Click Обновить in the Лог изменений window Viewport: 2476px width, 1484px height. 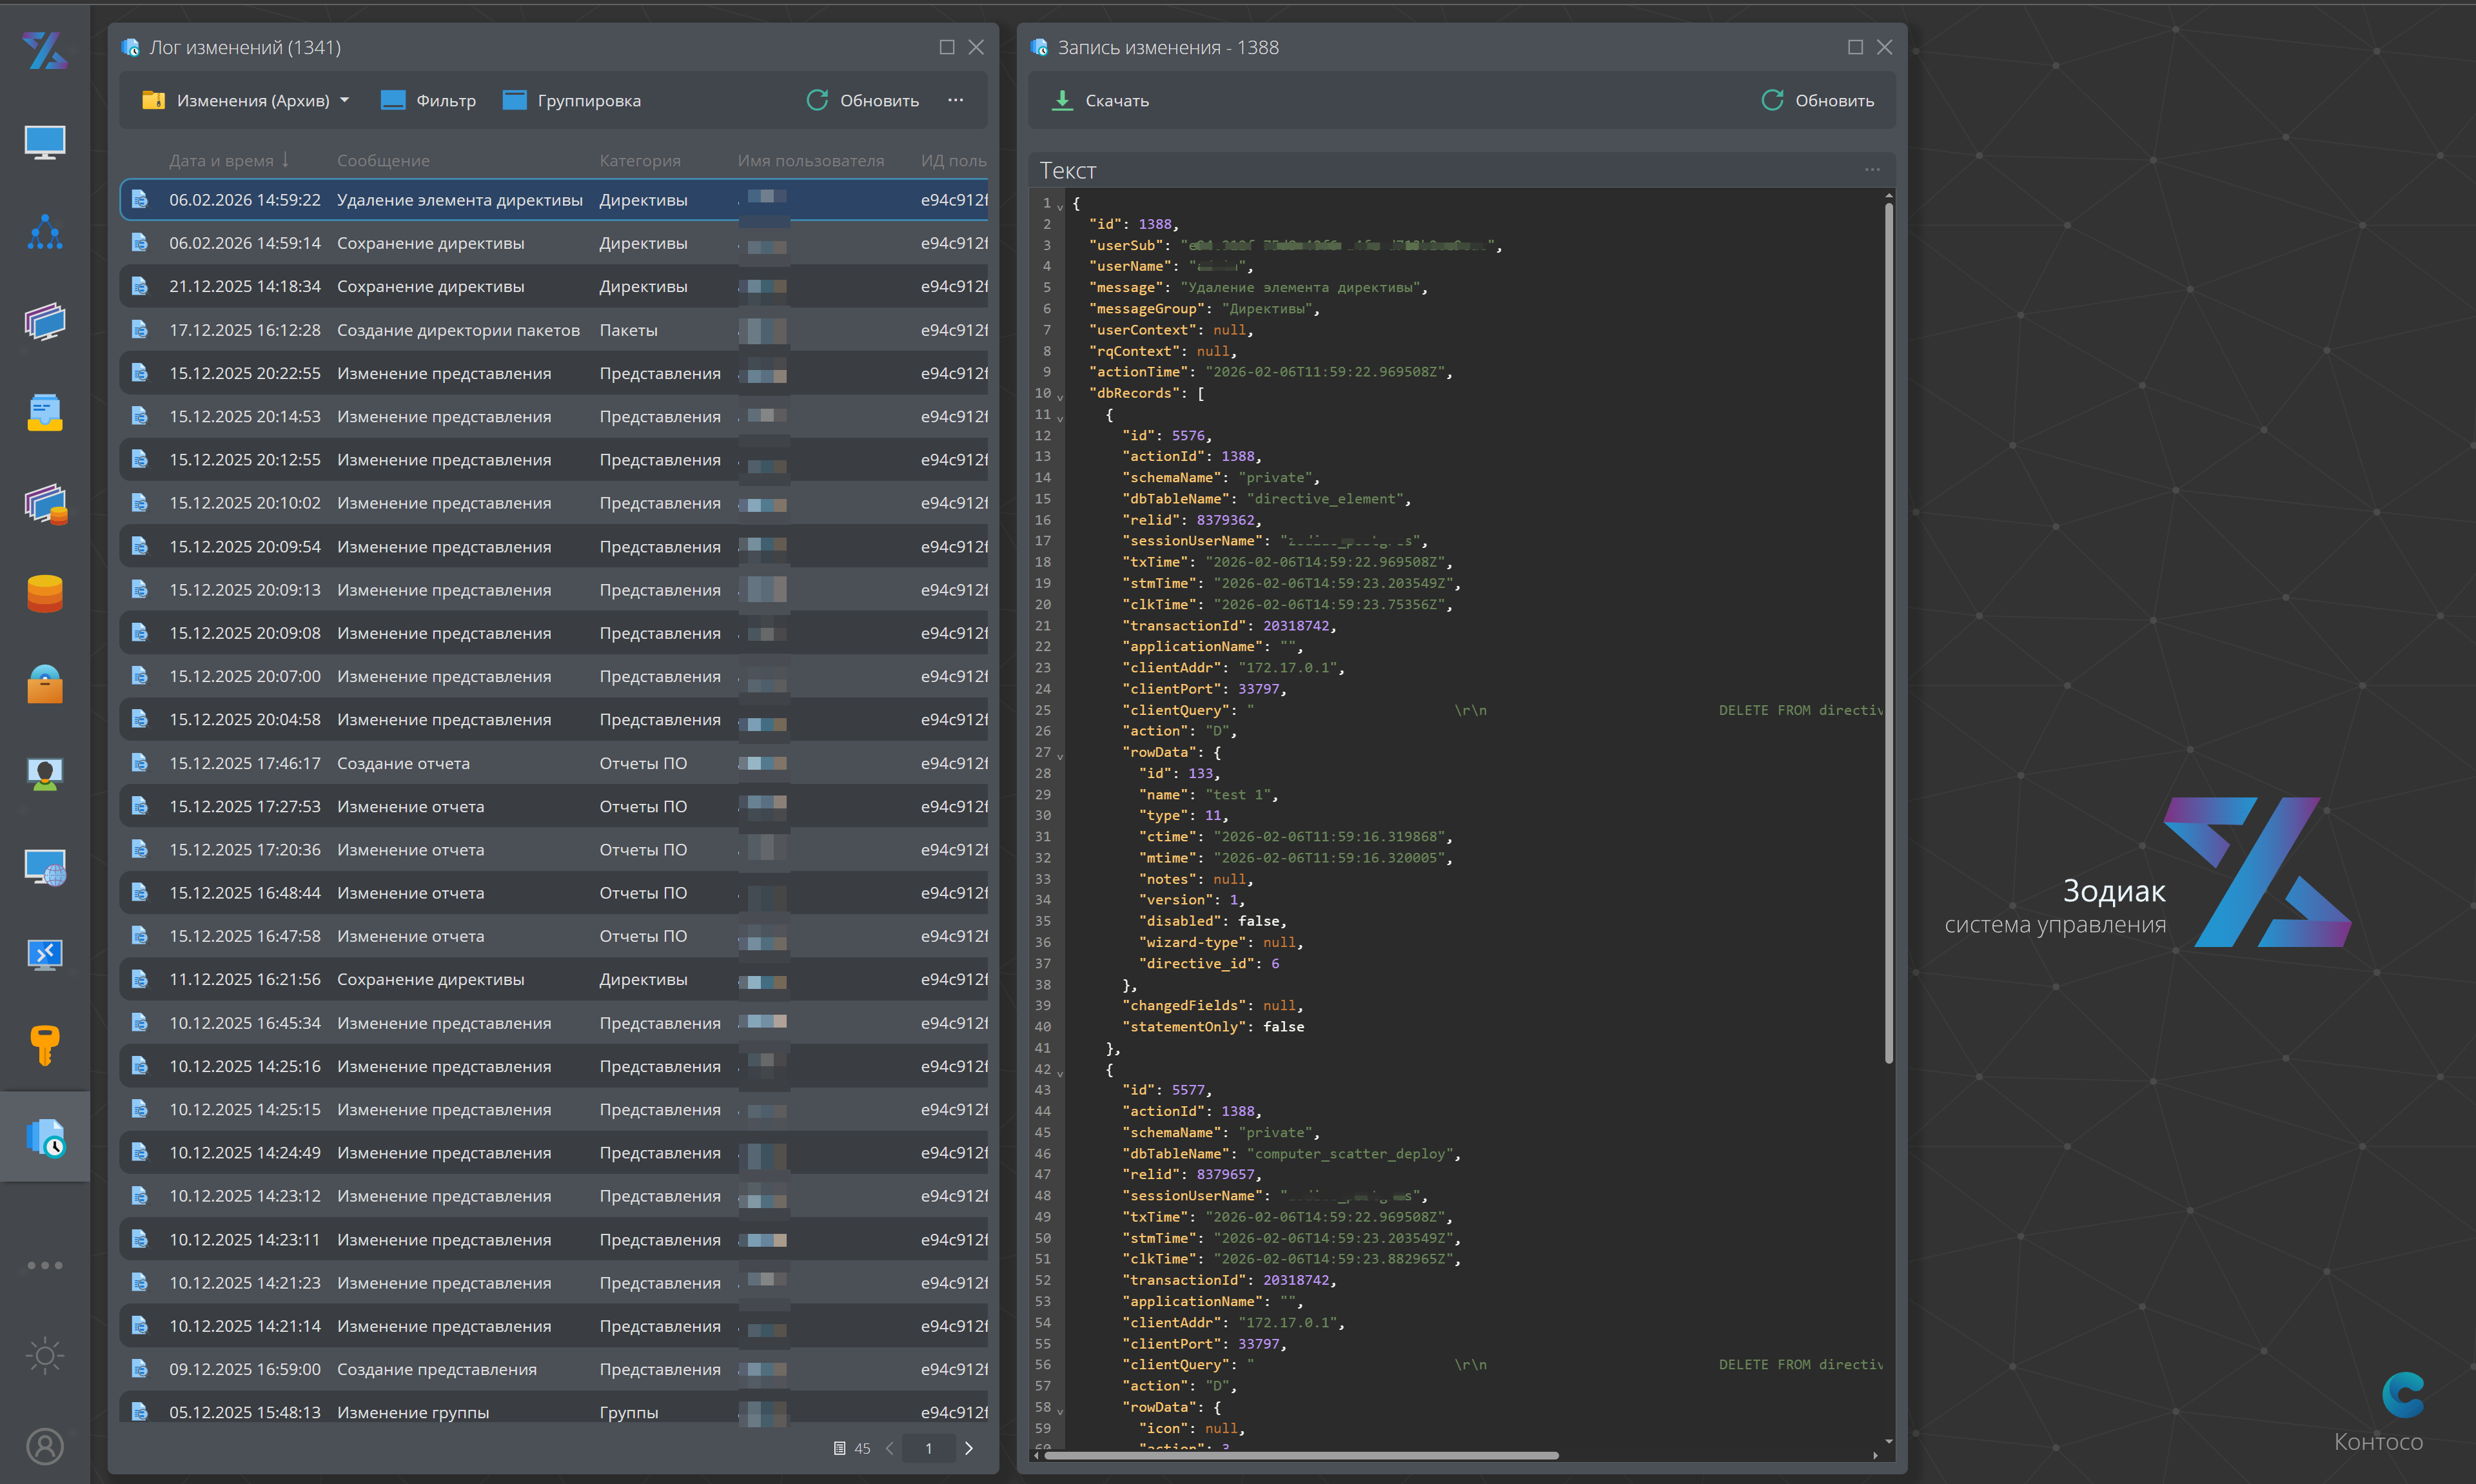point(862,100)
